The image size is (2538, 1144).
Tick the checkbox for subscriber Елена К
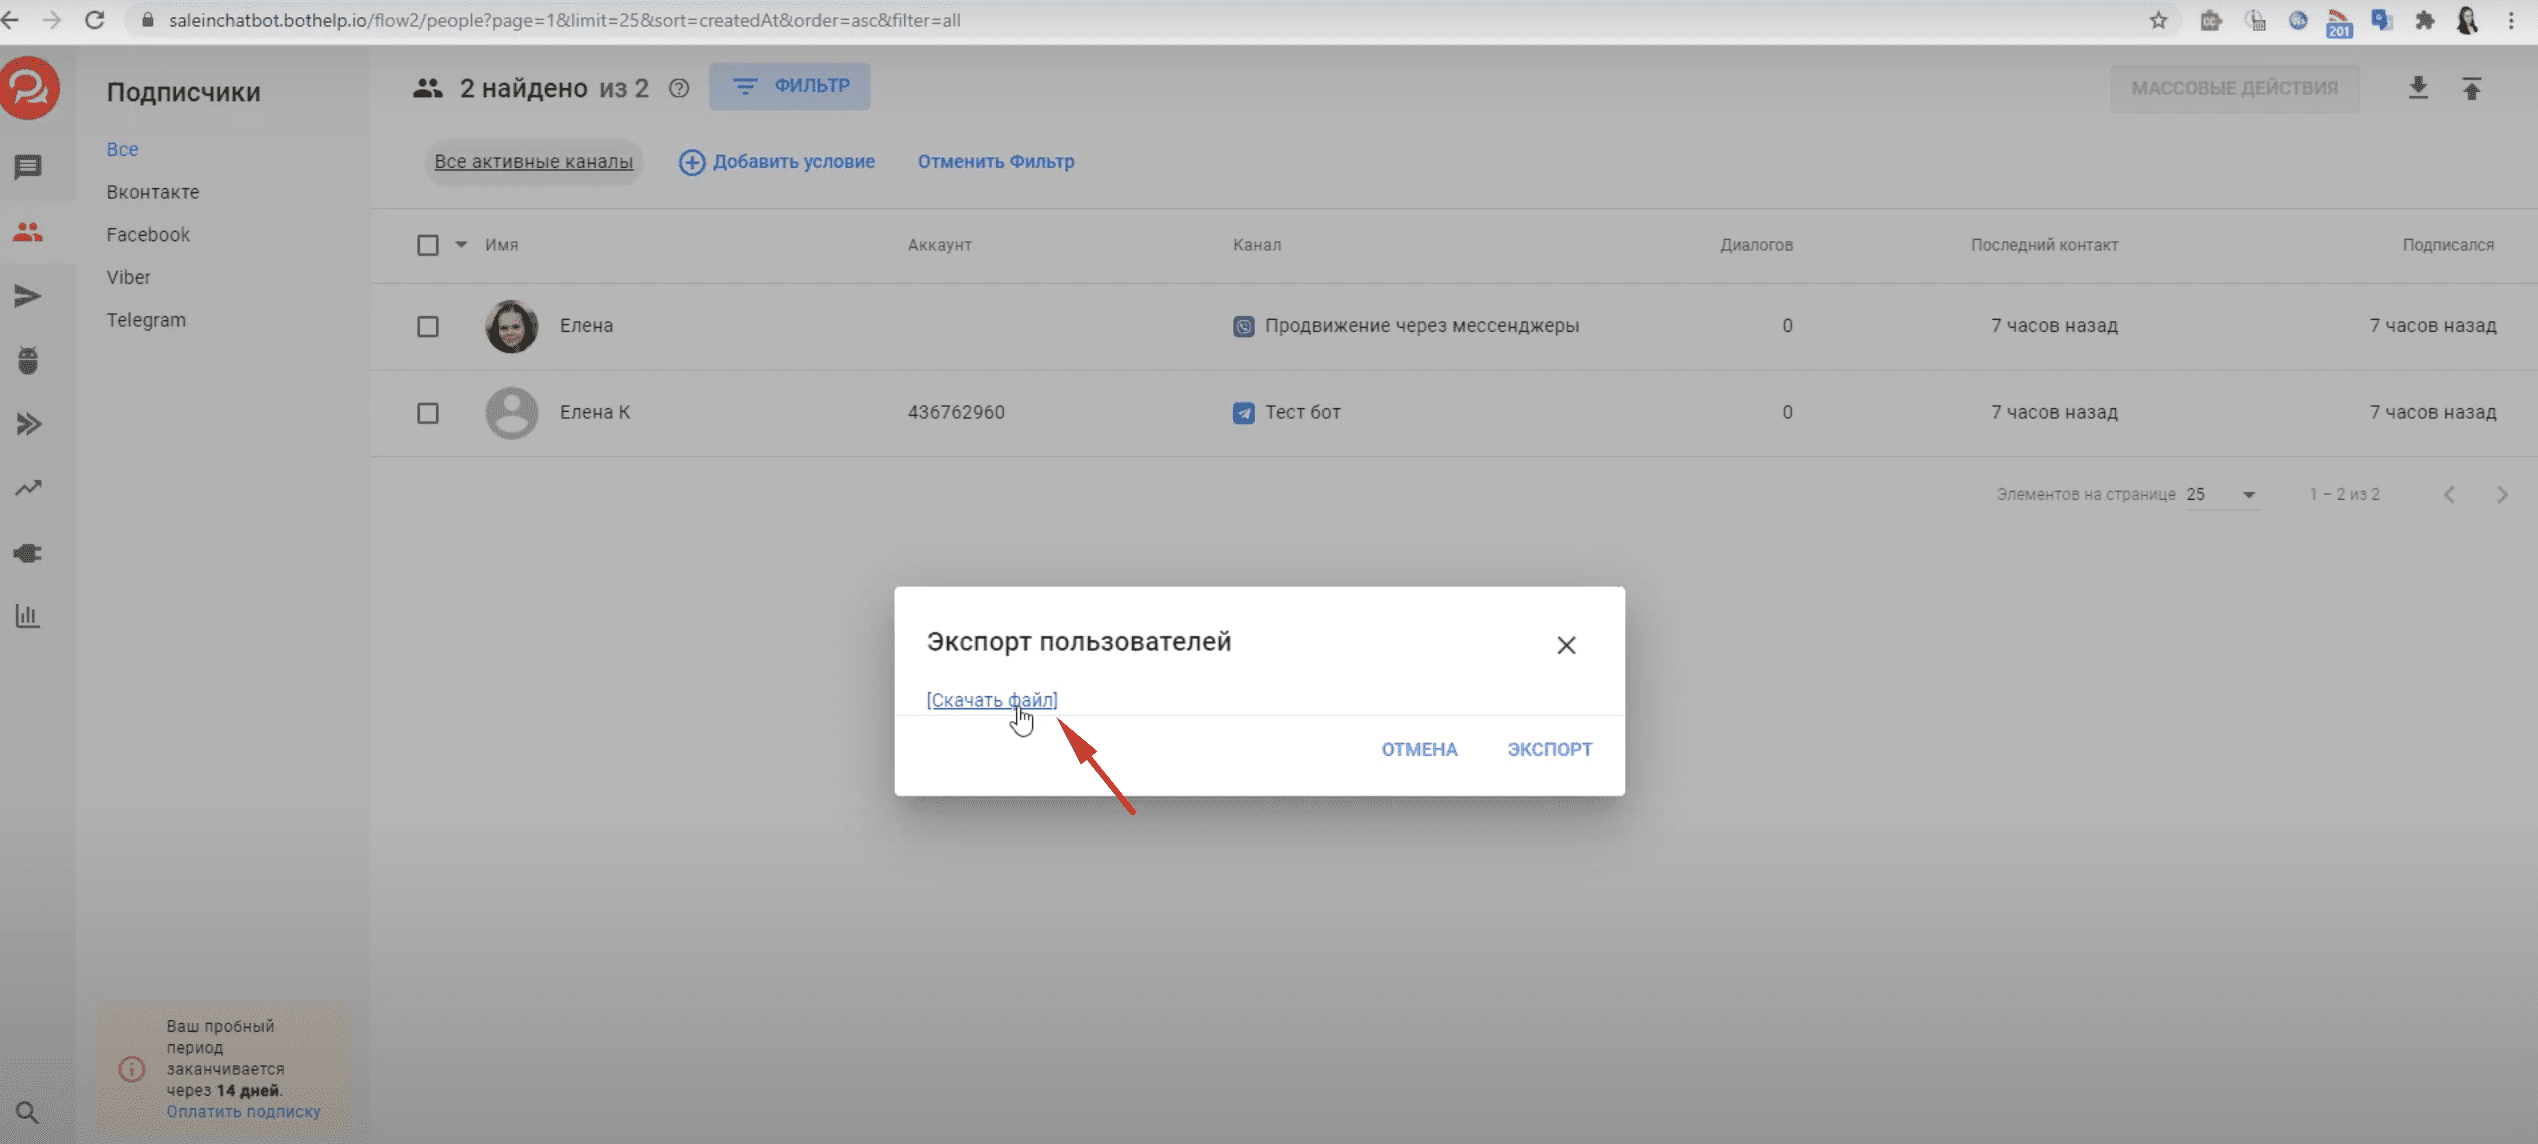click(x=428, y=413)
